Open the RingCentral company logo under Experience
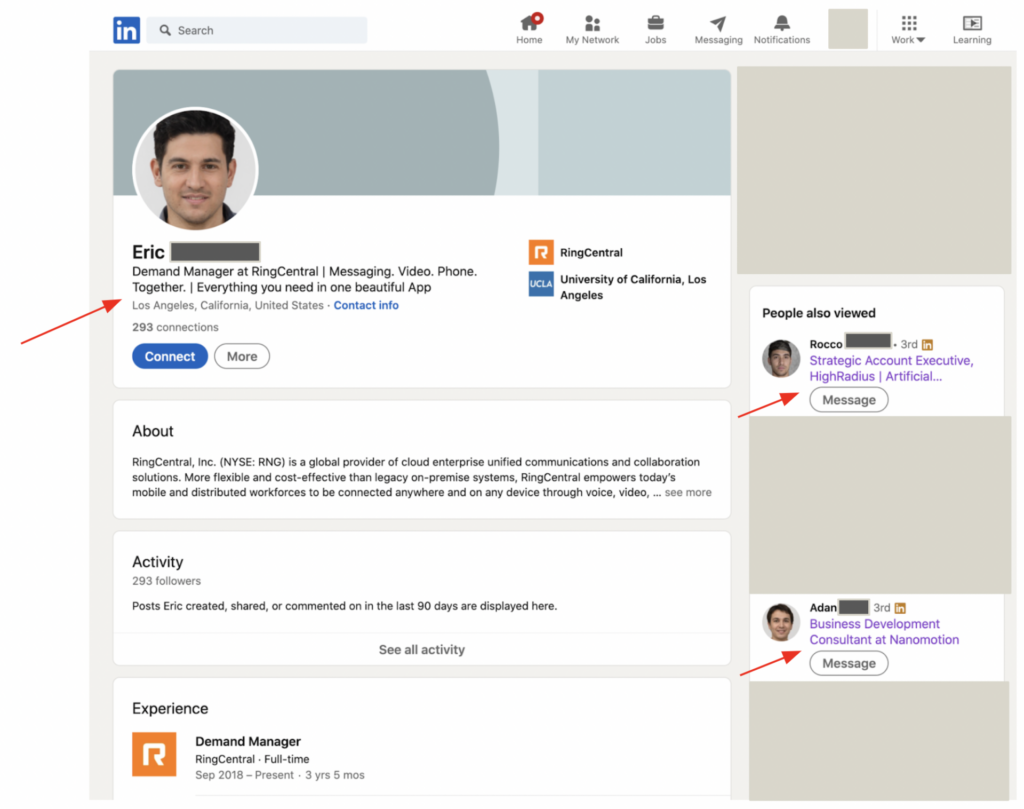This screenshot has height=809, width=1024. [x=154, y=755]
